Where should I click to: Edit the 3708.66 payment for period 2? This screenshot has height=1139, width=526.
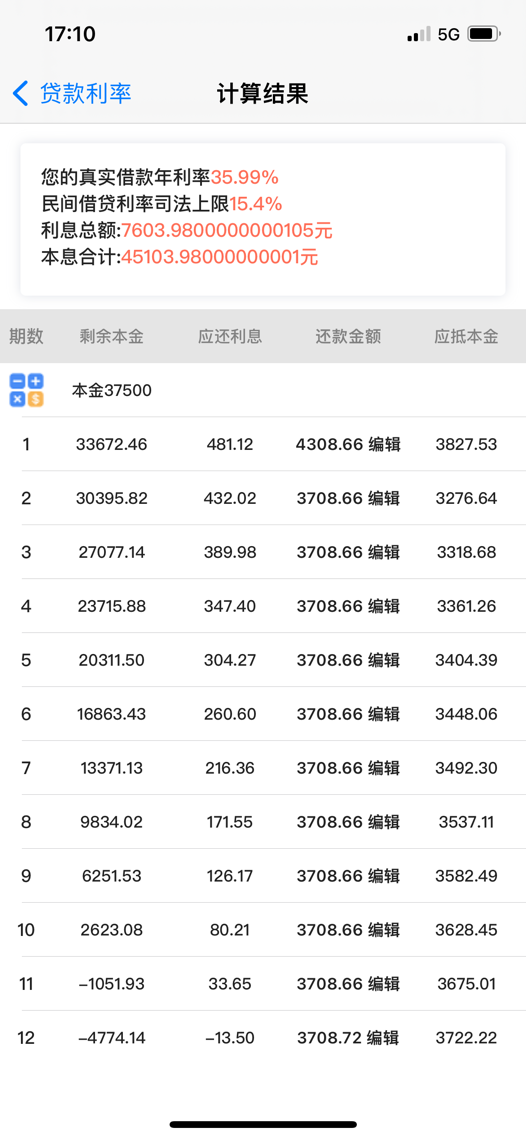pos(384,498)
